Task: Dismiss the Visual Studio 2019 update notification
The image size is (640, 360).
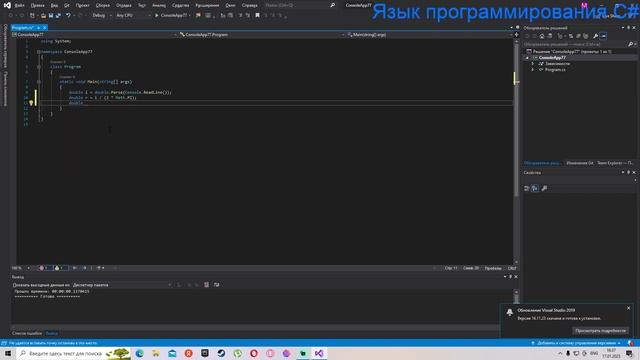Action: pyautogui.click(x=629, y=308)
